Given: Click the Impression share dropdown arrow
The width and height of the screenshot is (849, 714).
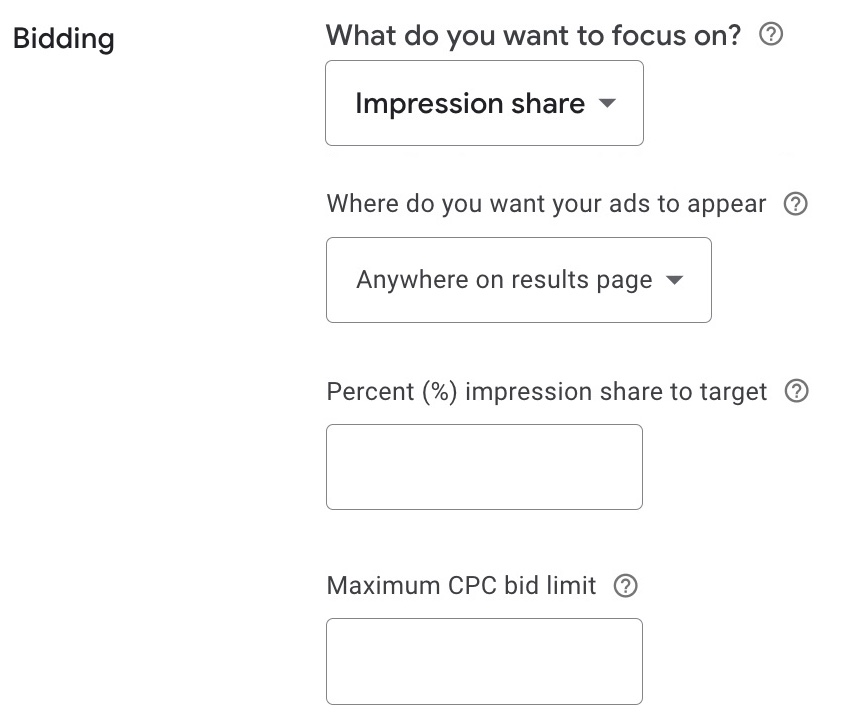Looking at the screenshot, I should 608,103.
